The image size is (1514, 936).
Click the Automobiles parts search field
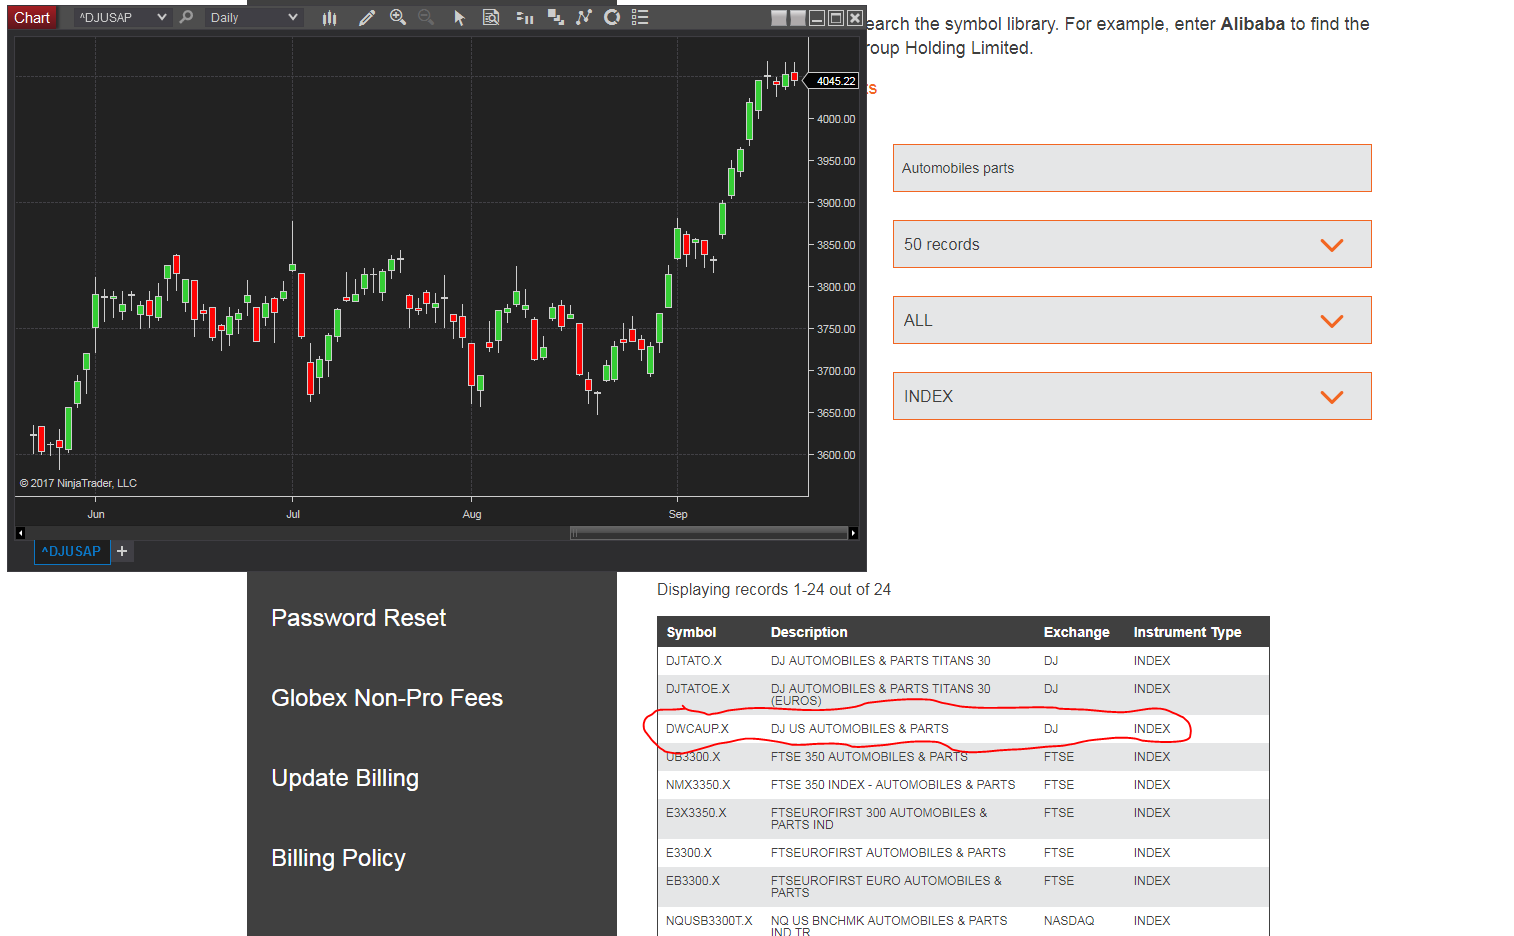1132,168
